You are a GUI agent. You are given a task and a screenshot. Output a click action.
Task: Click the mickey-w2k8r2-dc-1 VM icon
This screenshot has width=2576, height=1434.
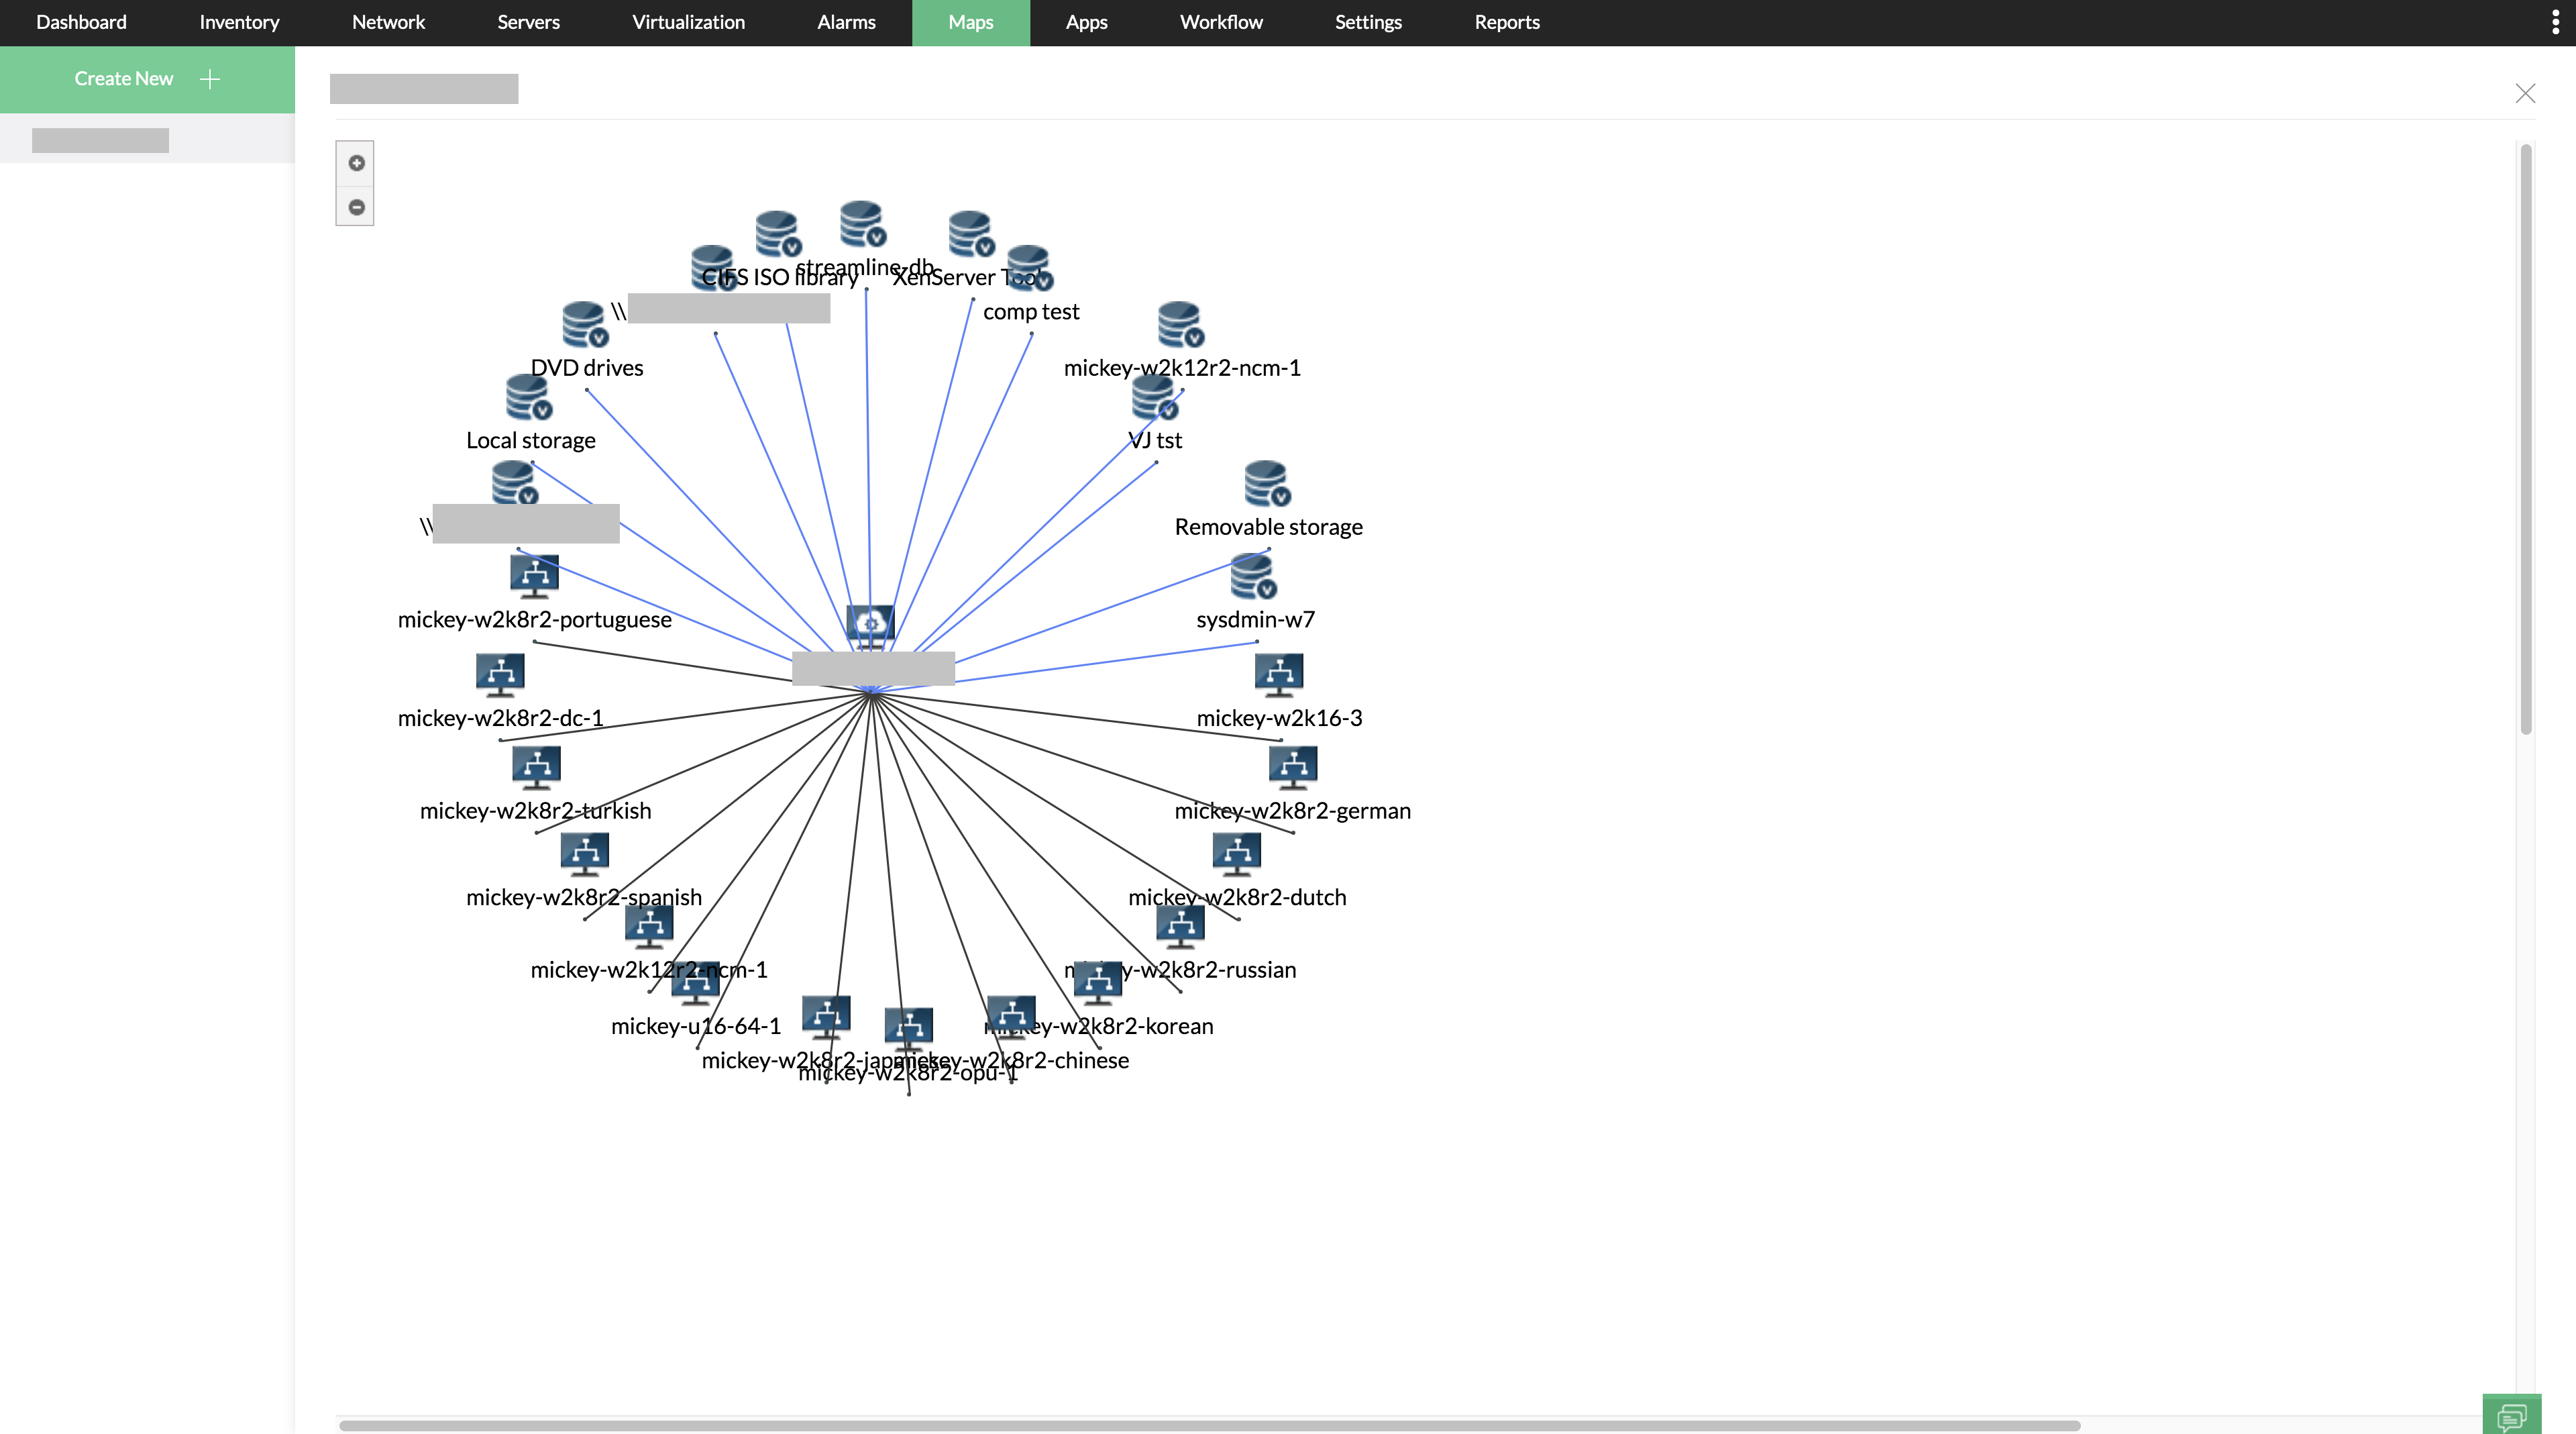coord(500,674)
